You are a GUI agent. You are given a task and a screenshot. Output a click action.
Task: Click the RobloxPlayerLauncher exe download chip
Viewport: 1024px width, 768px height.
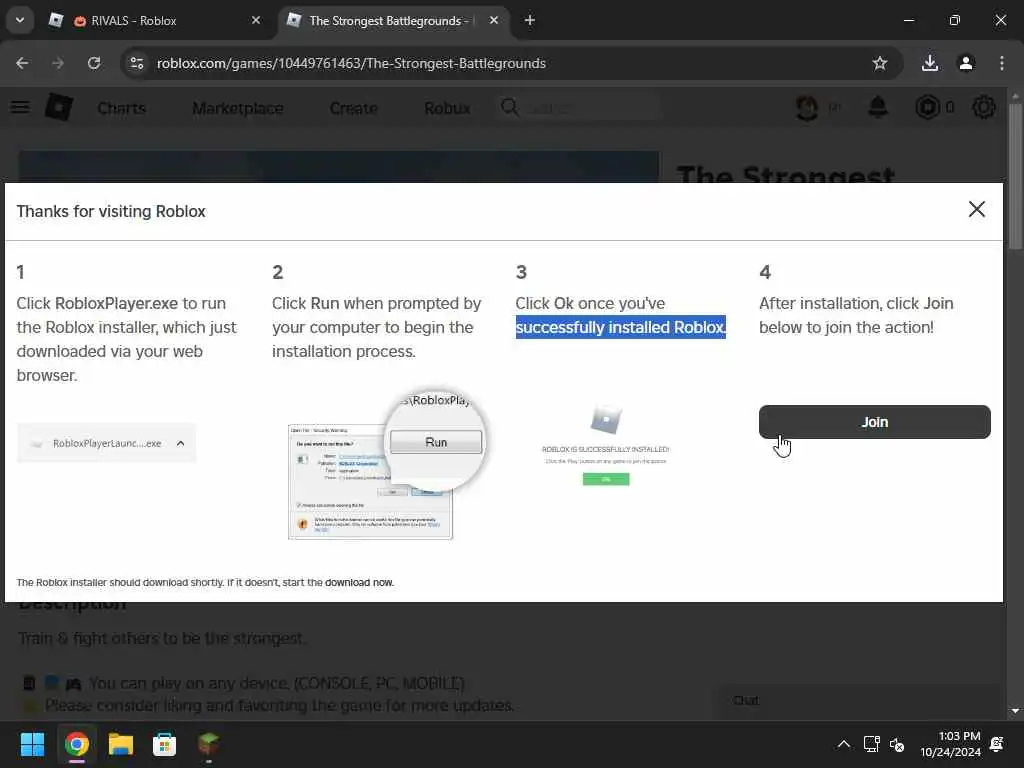pos(106,443)
